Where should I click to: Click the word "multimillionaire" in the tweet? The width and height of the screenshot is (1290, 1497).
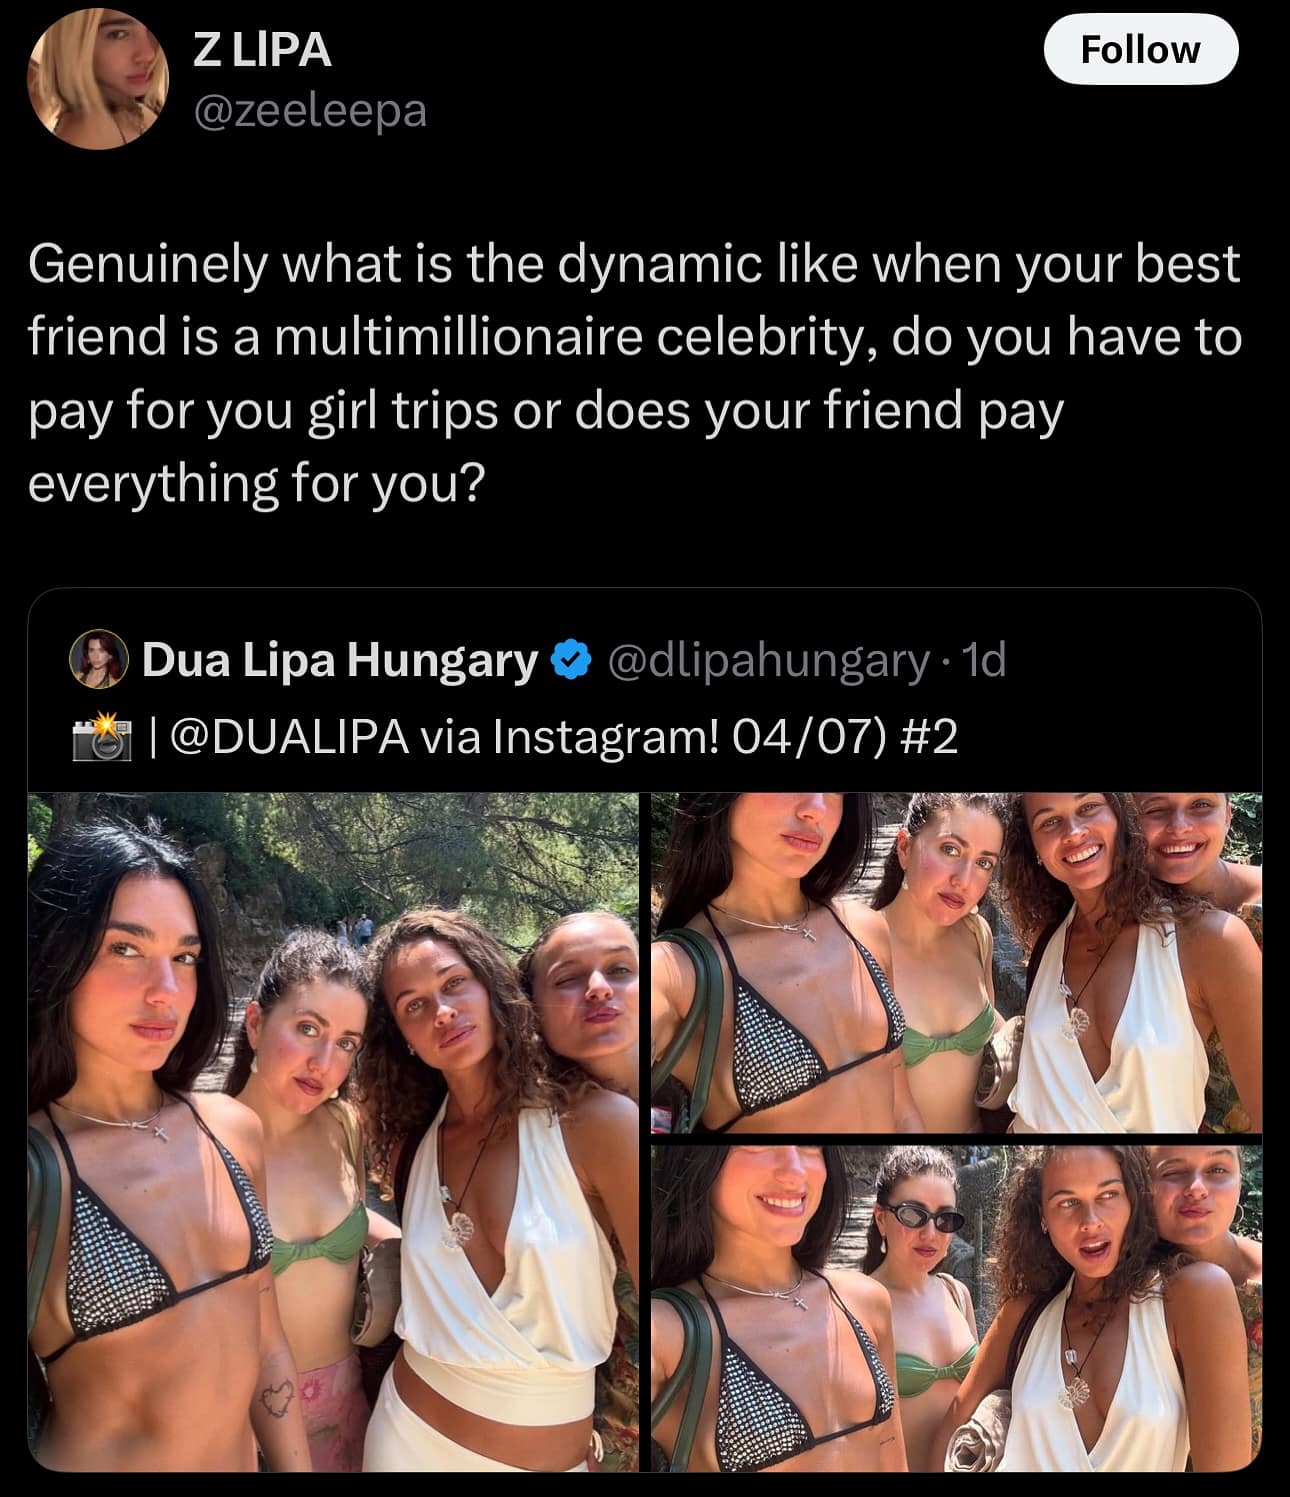click(x=457, y=337)
